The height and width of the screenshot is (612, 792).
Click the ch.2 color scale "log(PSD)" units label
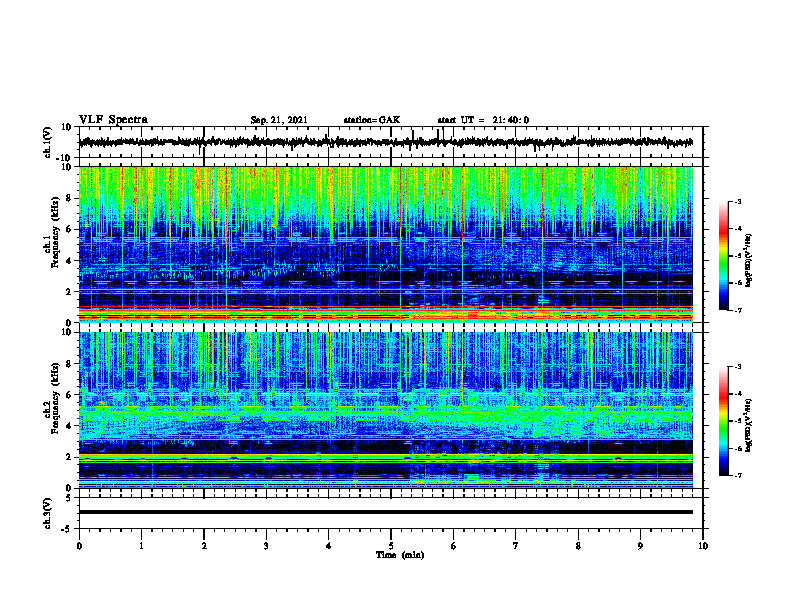click(748, 425)
